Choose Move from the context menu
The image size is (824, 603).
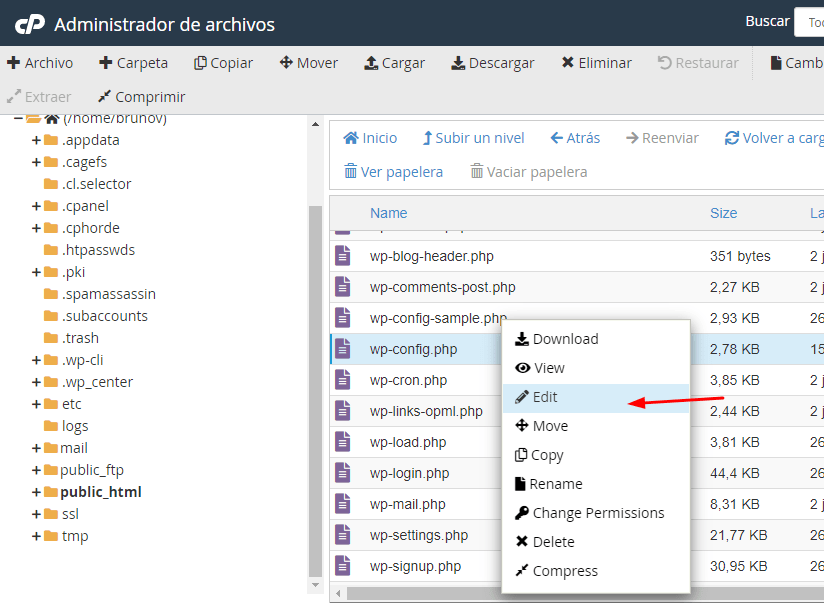pos(595,426)
